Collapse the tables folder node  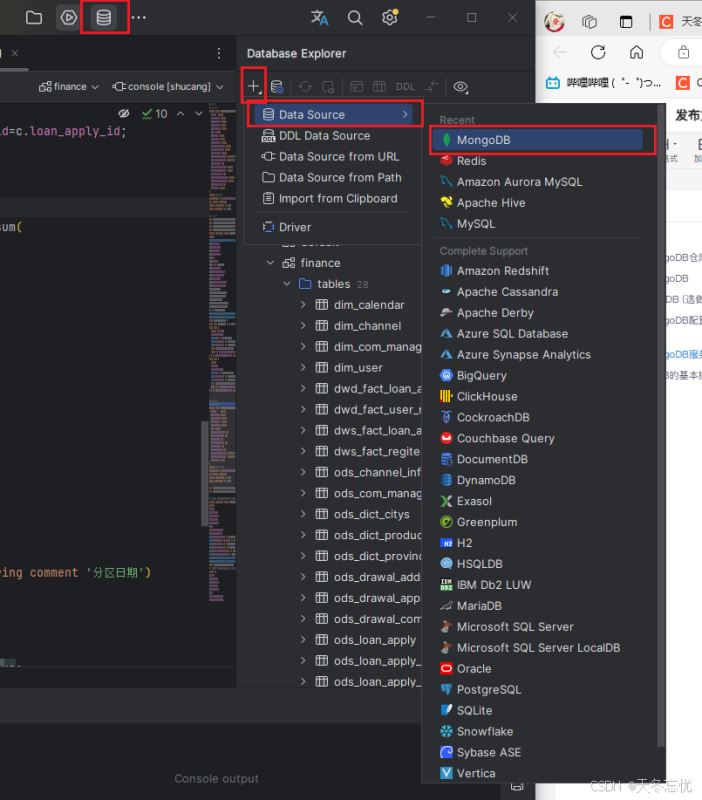[287, 284]
